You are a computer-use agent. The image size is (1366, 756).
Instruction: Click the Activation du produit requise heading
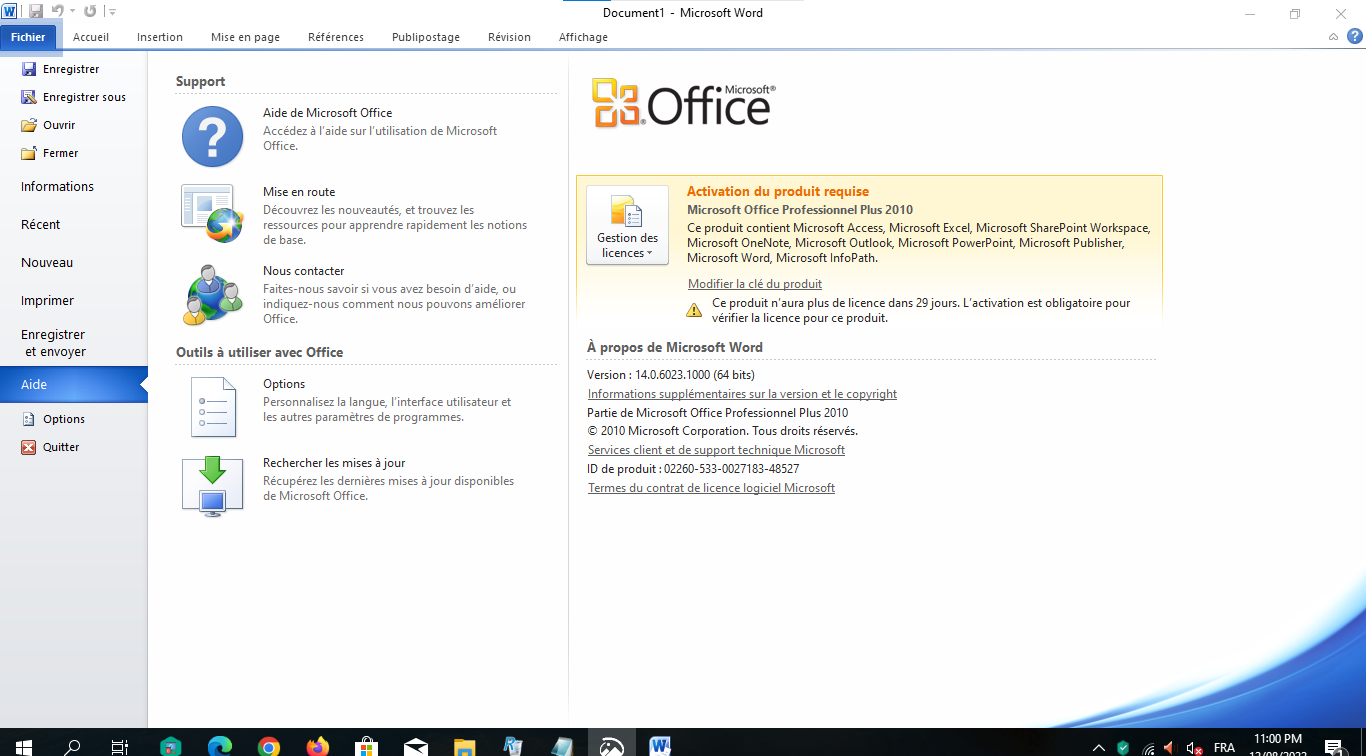click(x=778, y=191)
